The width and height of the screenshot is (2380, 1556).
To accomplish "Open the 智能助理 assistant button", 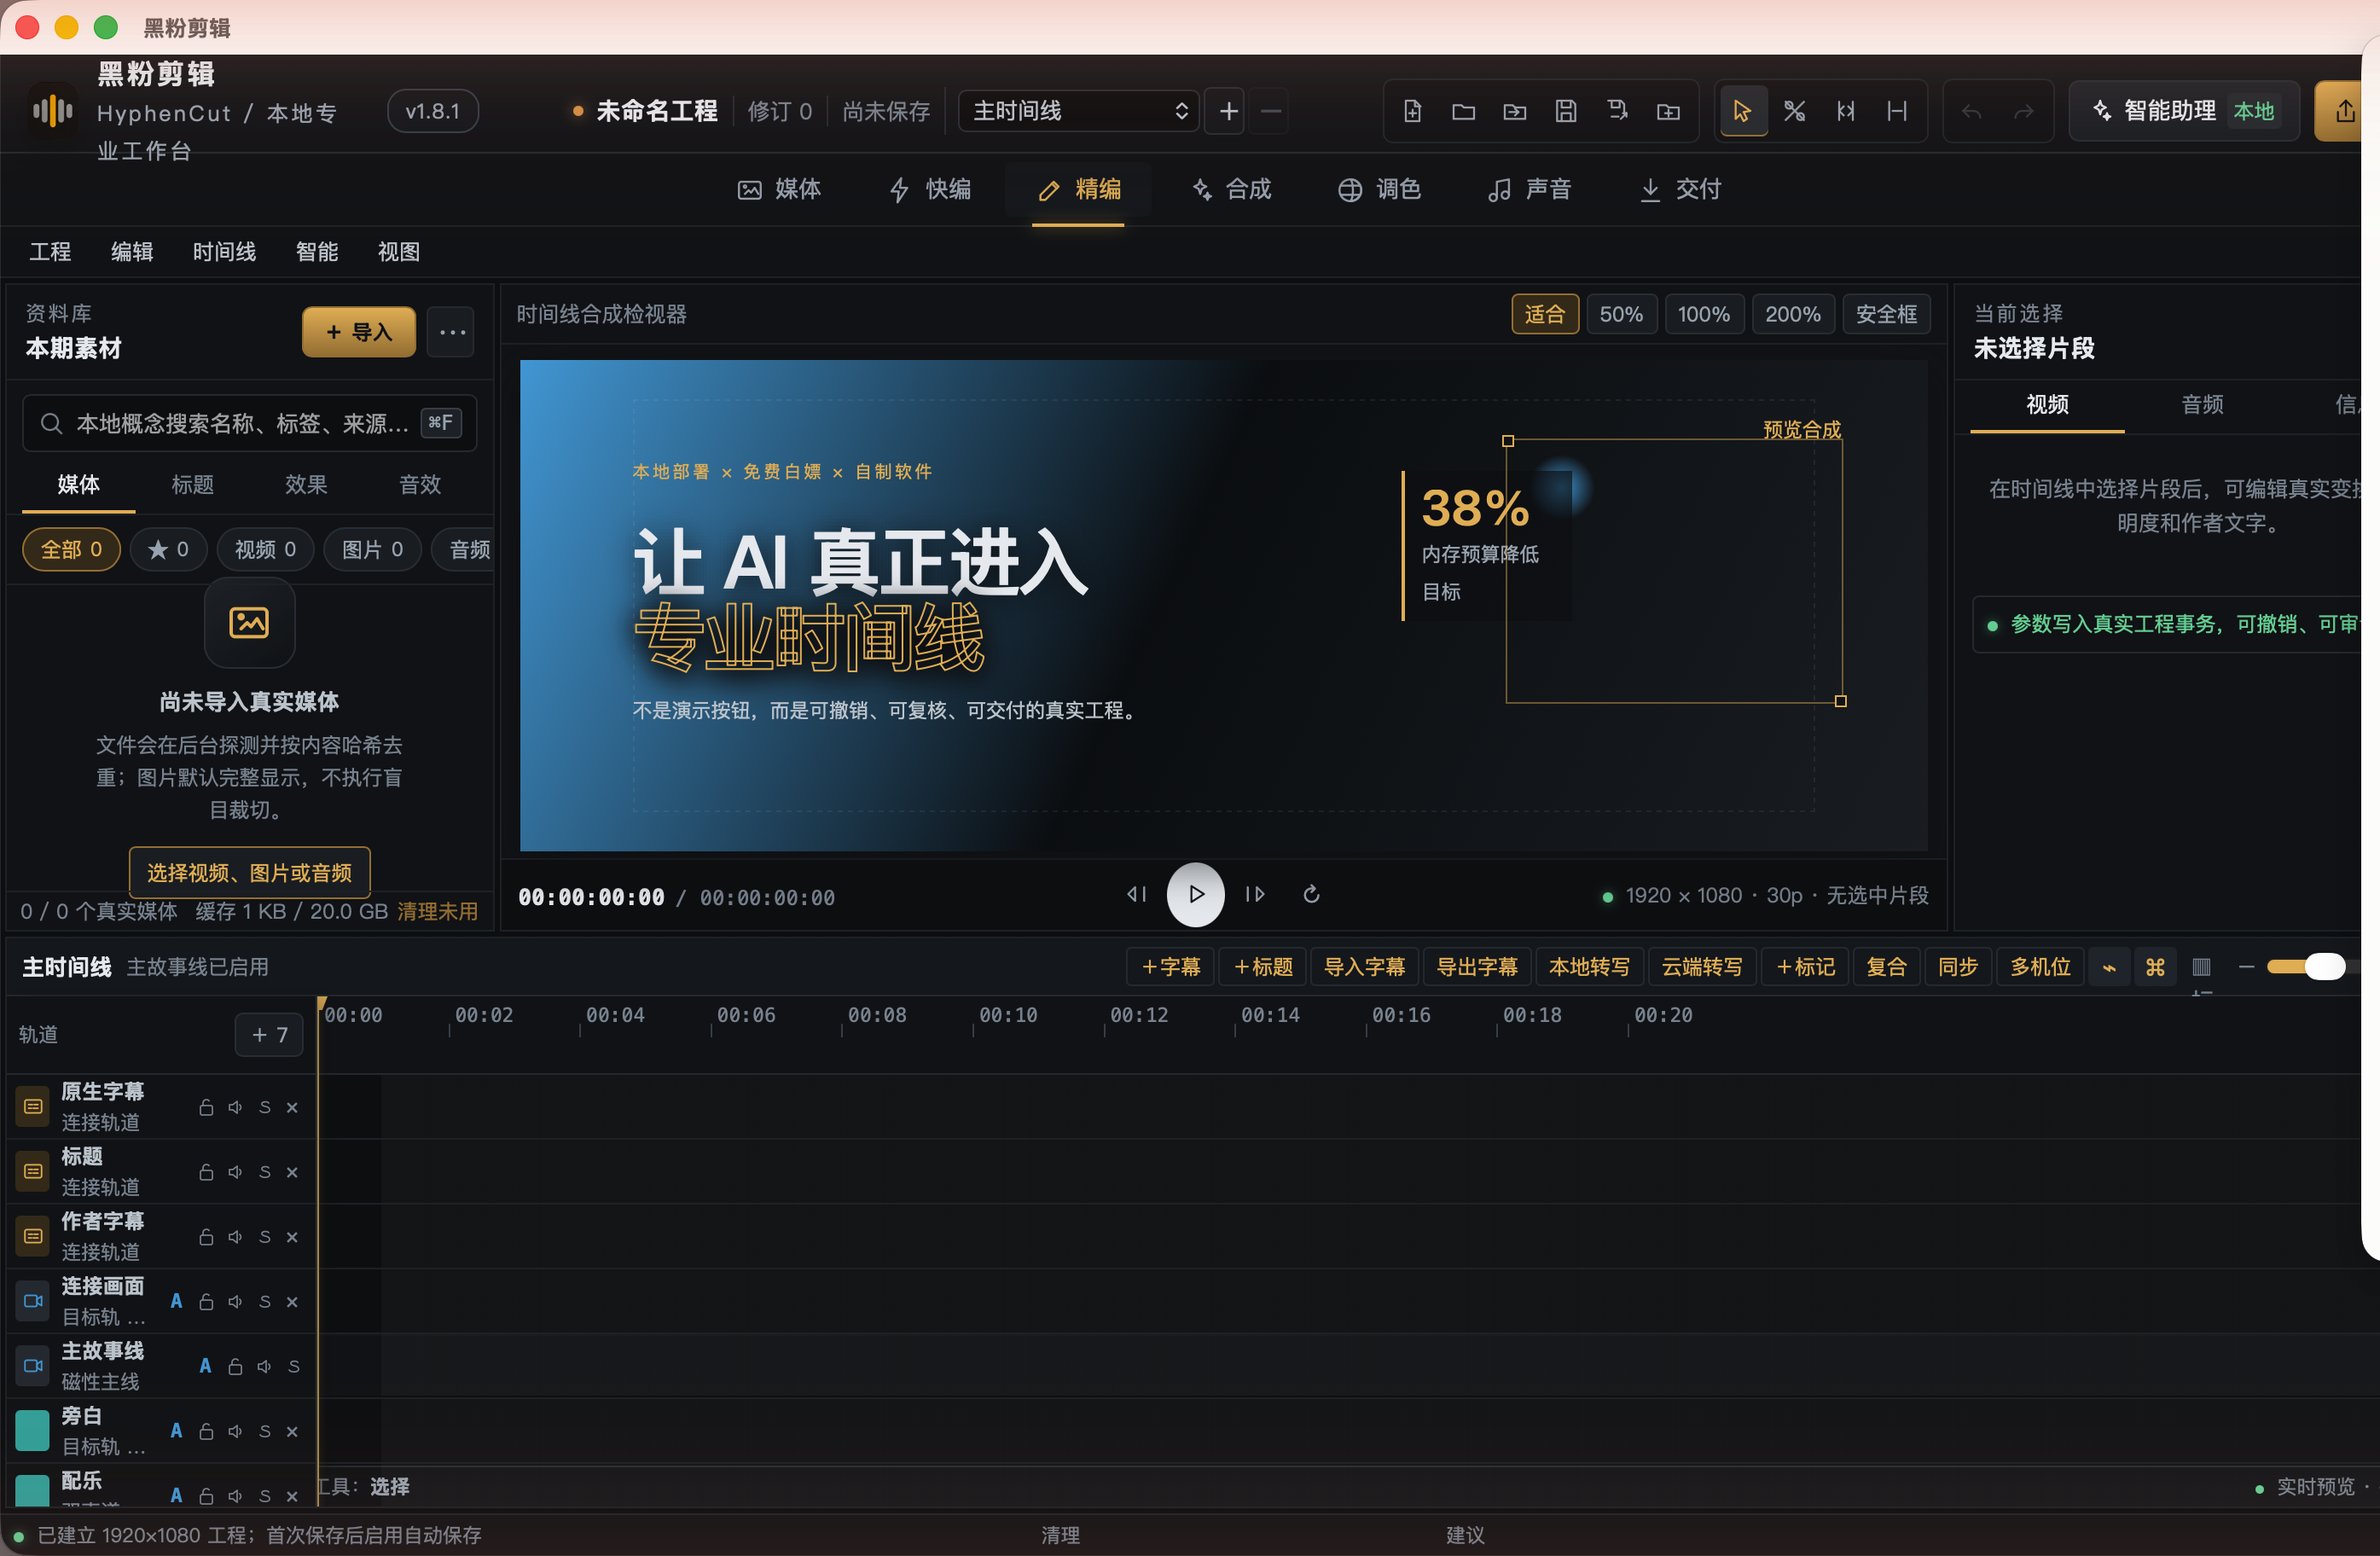I will click(2184, 111).
